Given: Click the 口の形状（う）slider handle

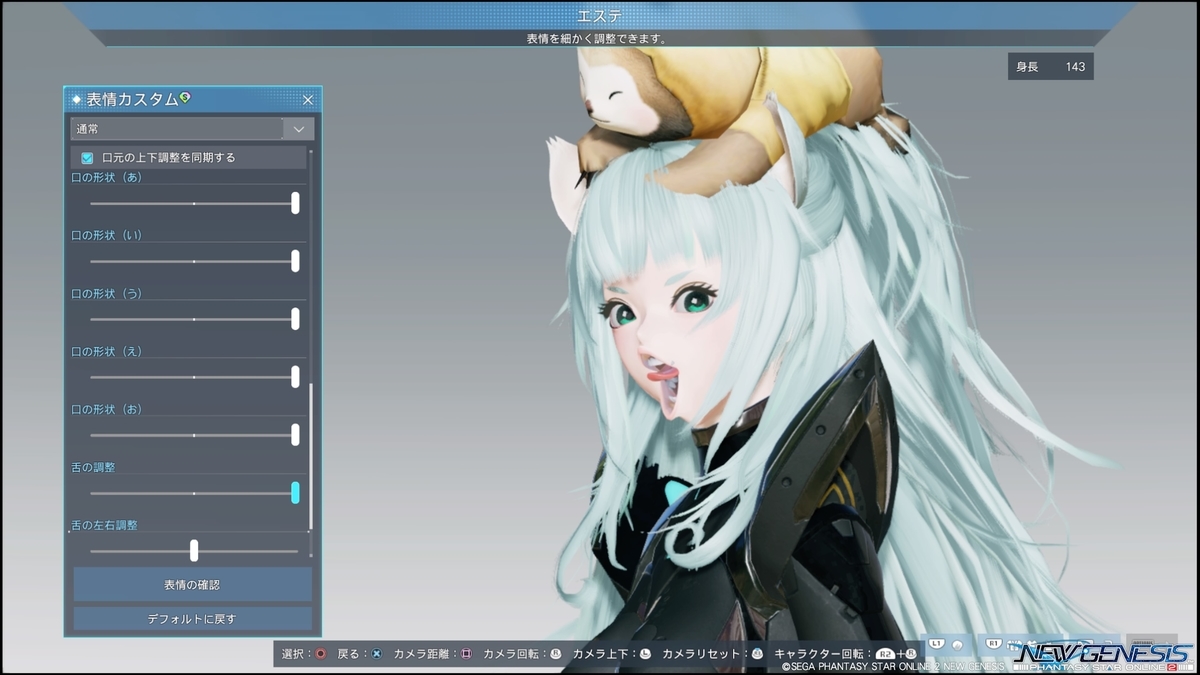Looking at the screenshot, I should pyautogui.click(x=295, y=319).
